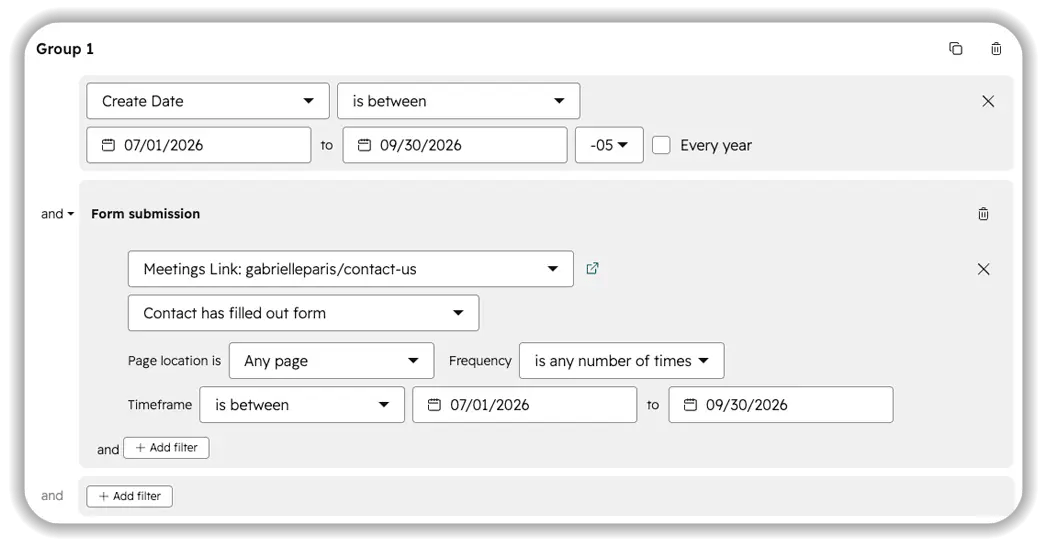Click calendar icon in Timeframe end field

point(690,405)
